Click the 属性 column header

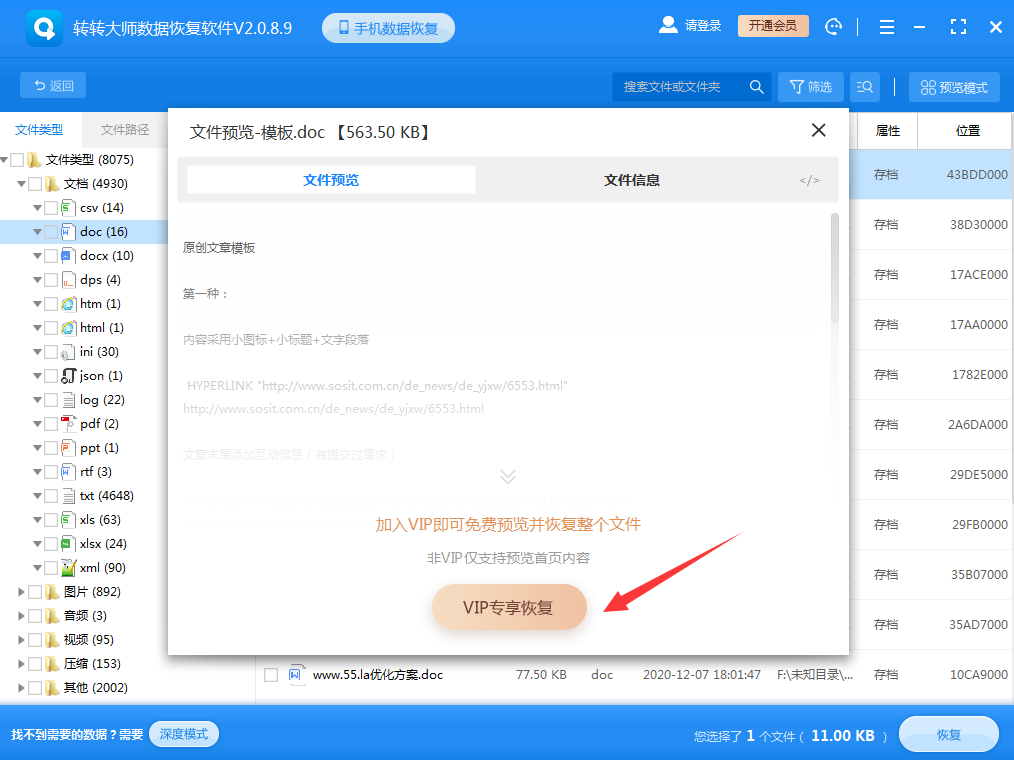887,131
